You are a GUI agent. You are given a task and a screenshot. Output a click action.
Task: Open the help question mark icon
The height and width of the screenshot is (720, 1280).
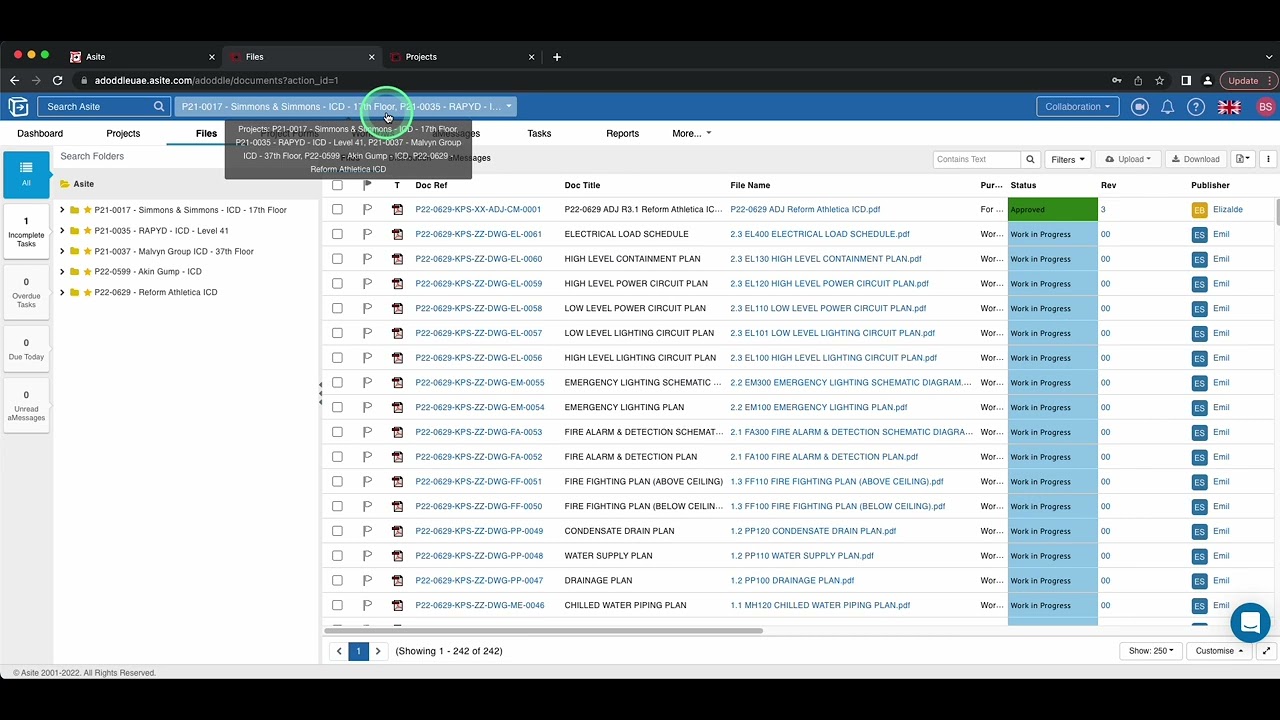pos(1195,107)
